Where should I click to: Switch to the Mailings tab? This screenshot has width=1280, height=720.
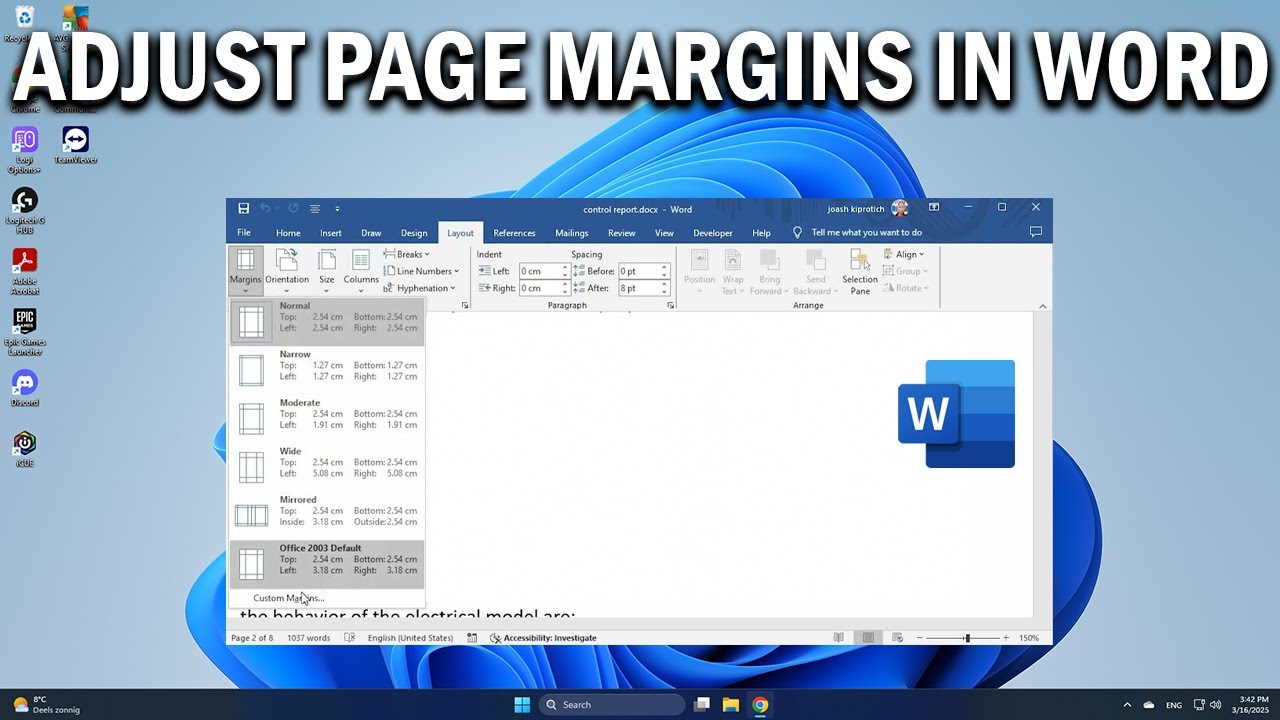point(572,233)
